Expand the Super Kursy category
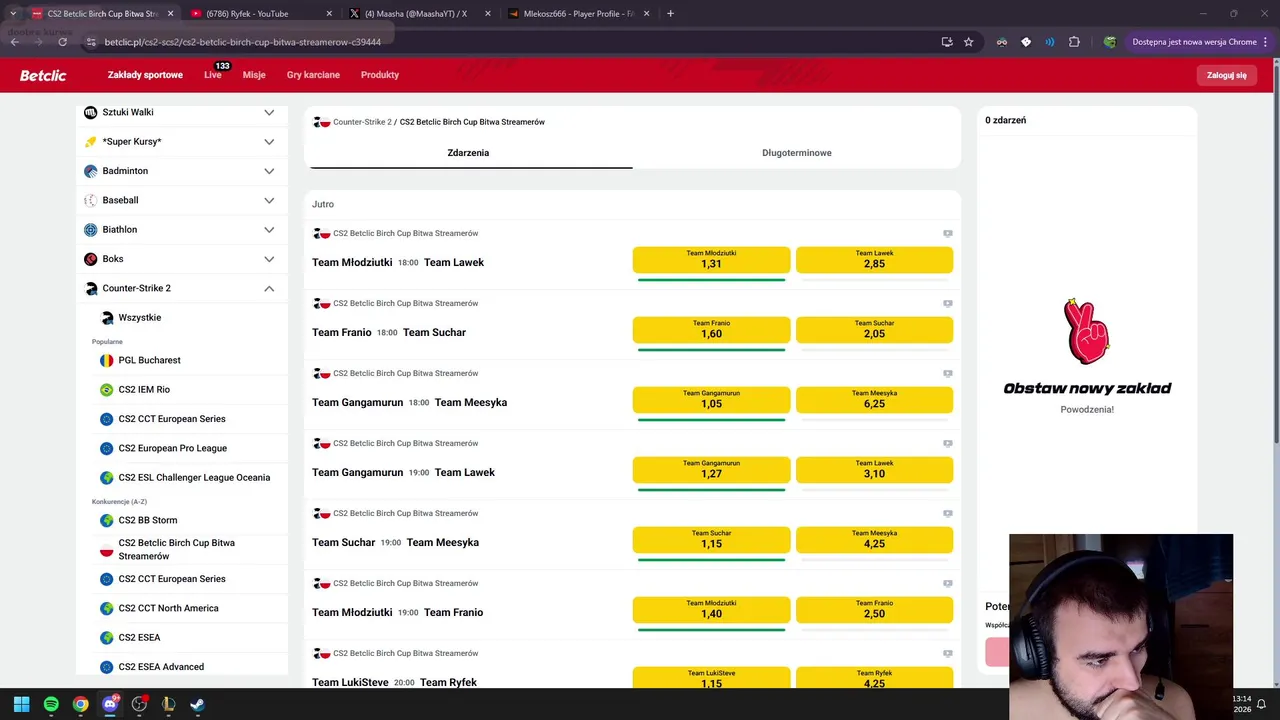 pyautogui.click(x=269, y=142)
